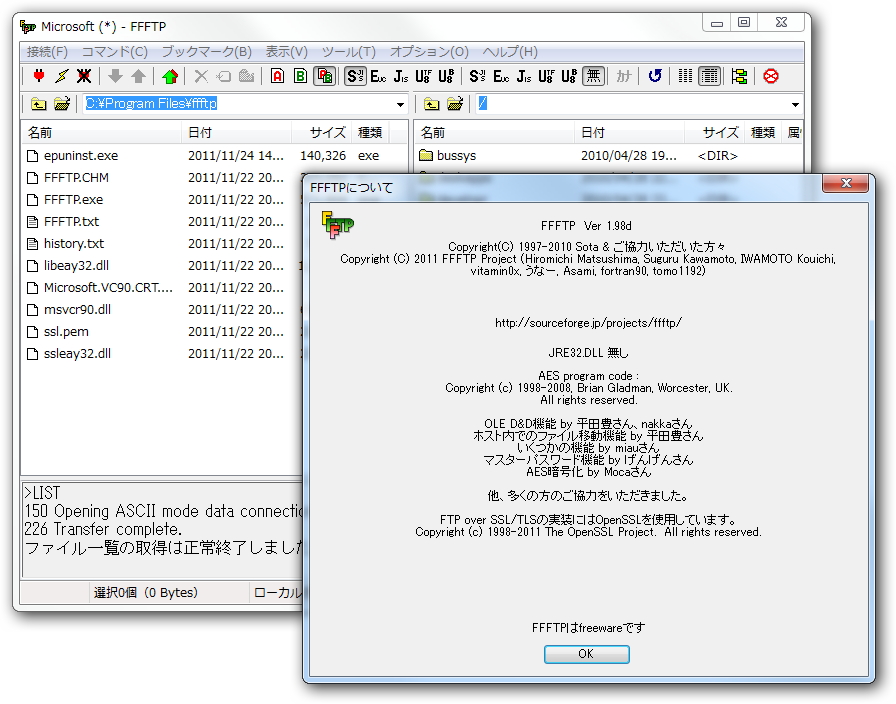
Task: Connect to a host using the plug icon
Action: pyautogui.click(x=38, y=76)
